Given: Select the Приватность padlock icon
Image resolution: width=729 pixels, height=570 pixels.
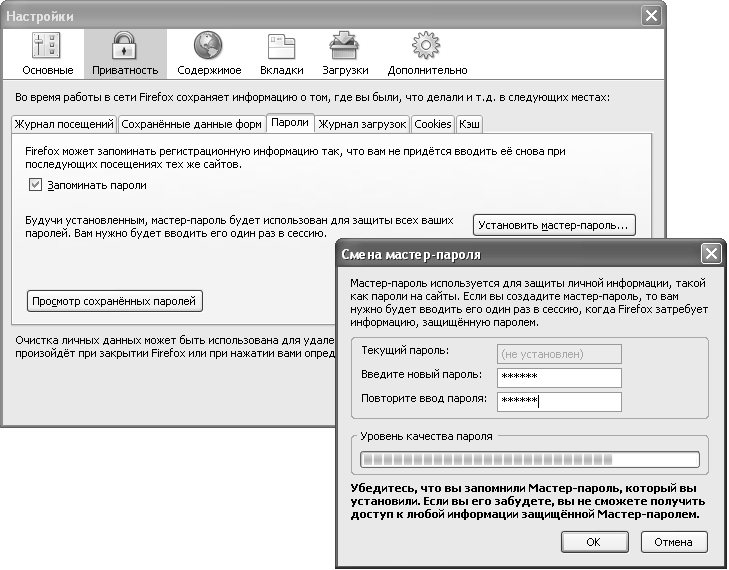Looking at the screenshot, I should (x=125, y=47).
